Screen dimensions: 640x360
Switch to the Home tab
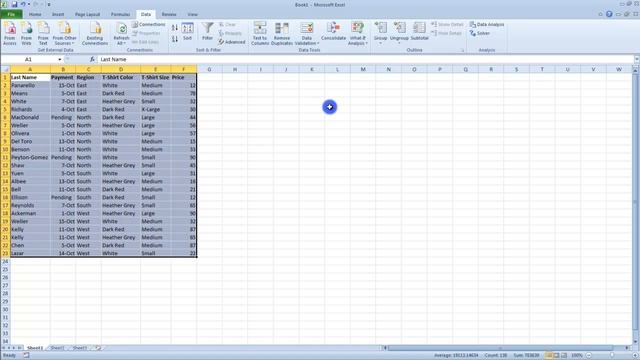35,14
